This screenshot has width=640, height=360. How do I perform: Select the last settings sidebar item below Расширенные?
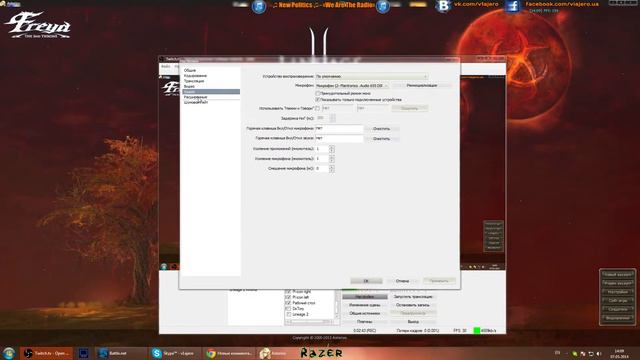196,102
